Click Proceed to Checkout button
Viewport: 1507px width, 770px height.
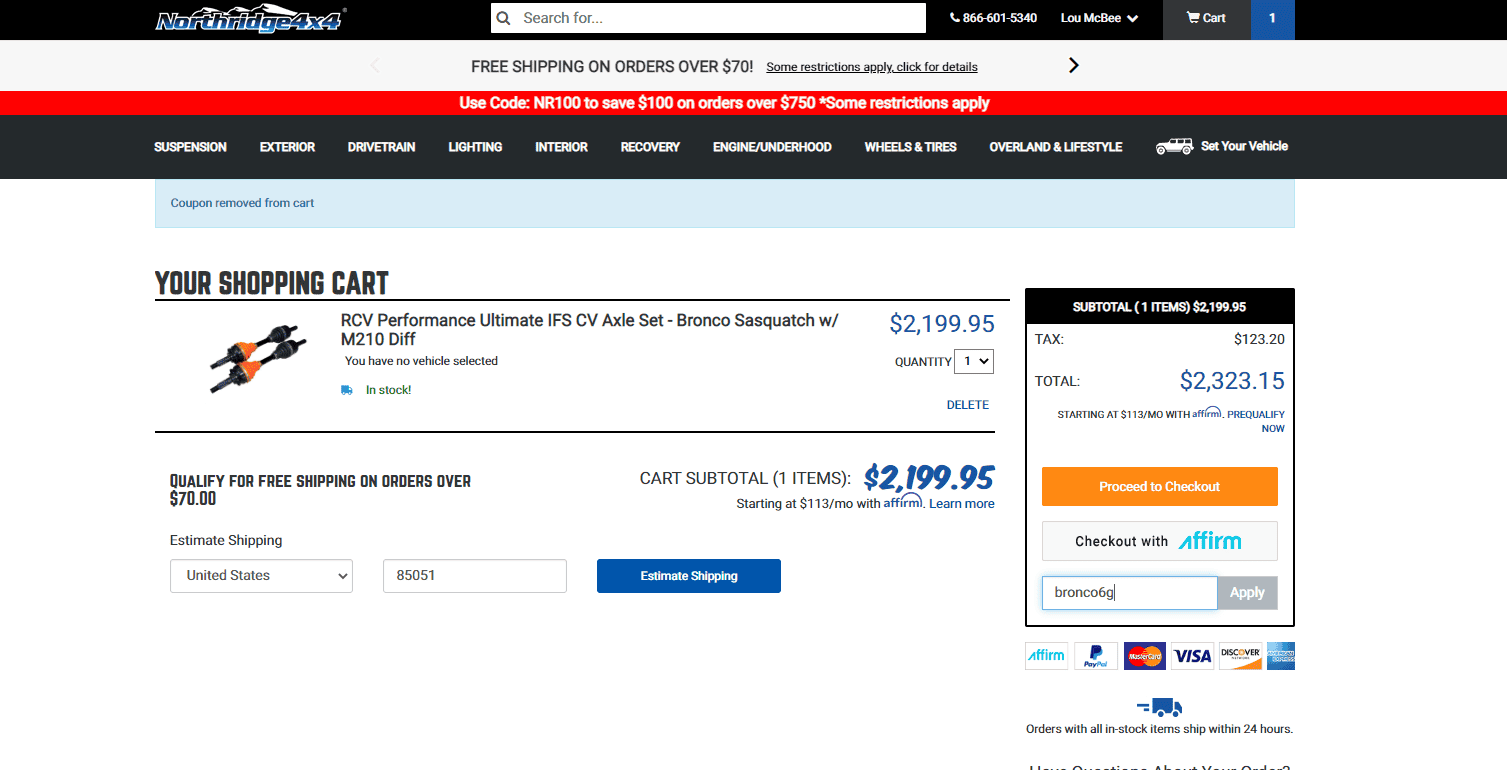(1160, 486)
